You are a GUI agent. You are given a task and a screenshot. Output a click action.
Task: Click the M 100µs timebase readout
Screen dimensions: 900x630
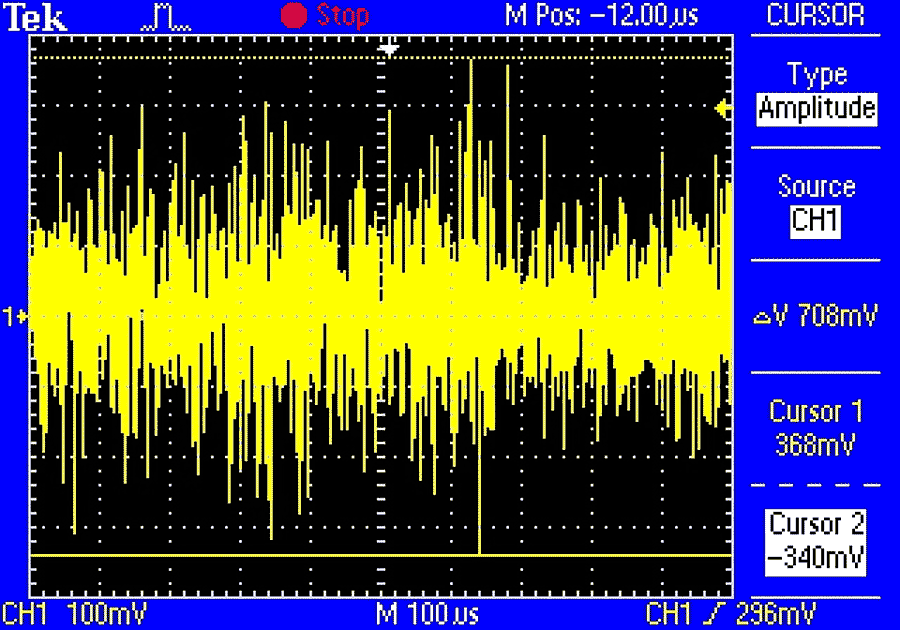pyautogui.click(x=428, y=612)
